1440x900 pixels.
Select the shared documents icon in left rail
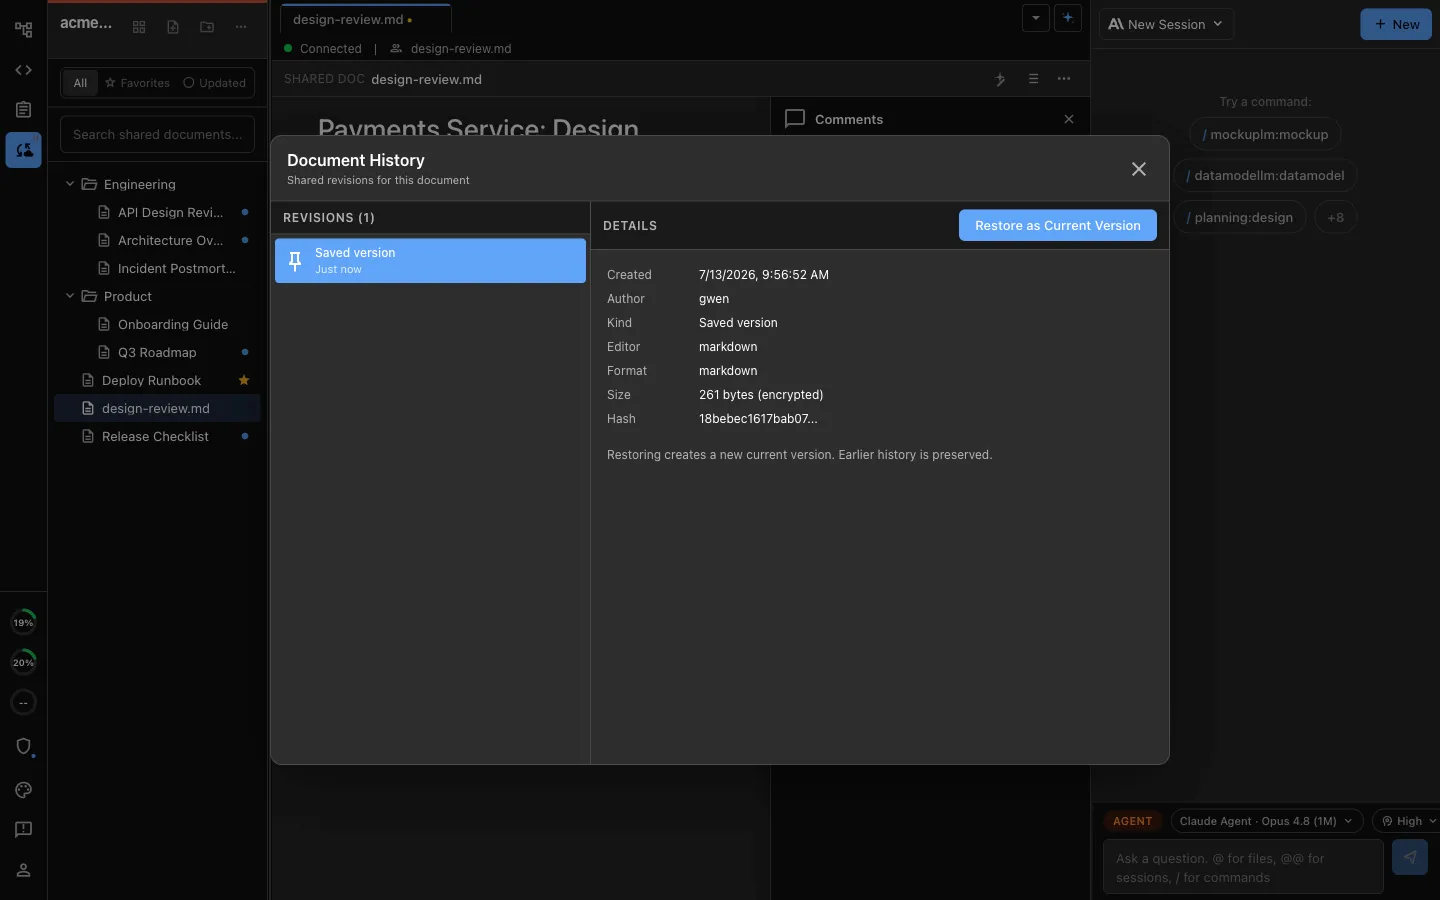pos(23,150)
